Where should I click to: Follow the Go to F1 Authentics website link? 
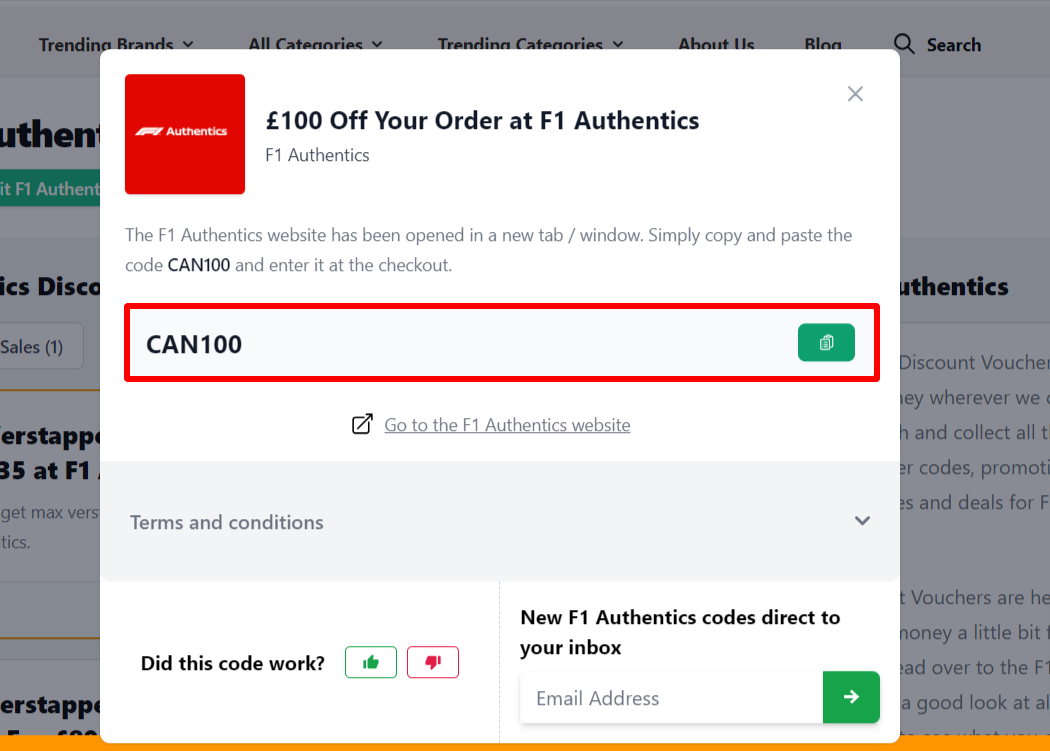507,425
